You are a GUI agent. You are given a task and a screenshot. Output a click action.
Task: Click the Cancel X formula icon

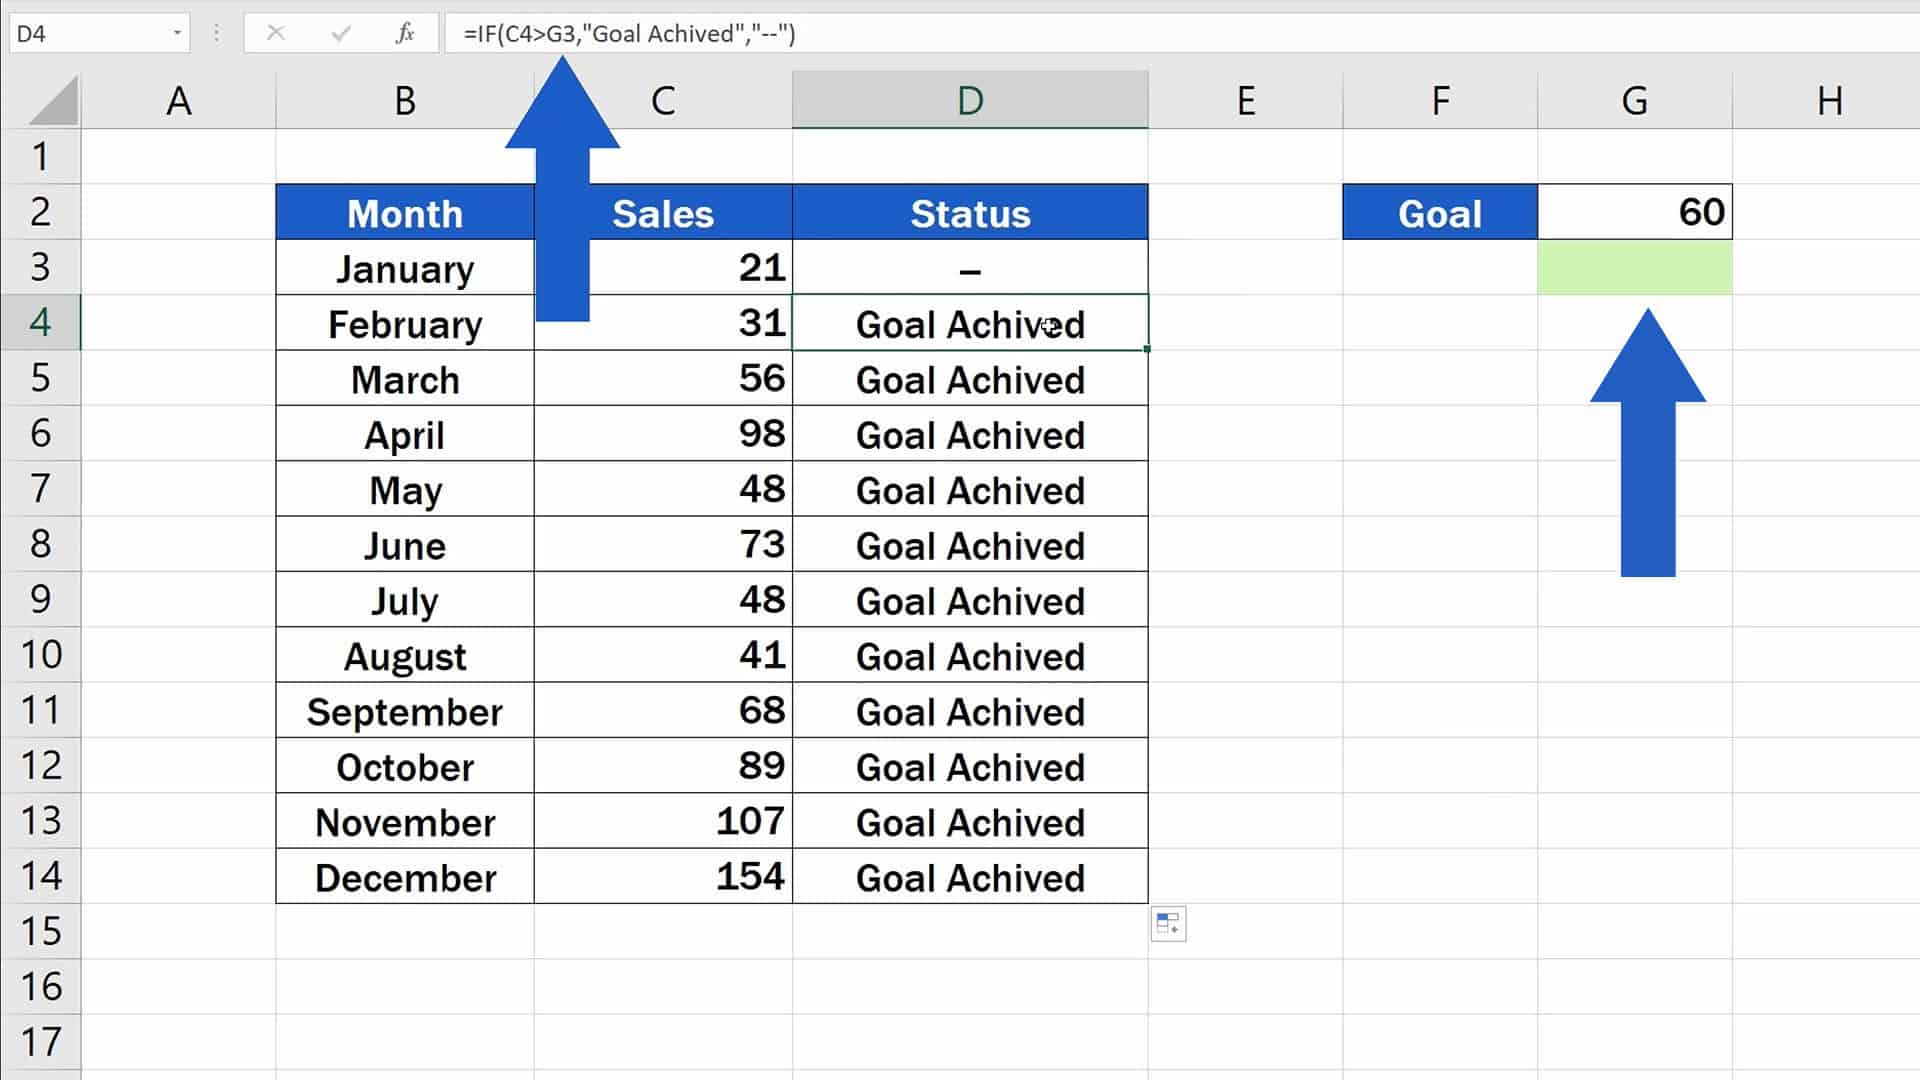tap(276, 33)
